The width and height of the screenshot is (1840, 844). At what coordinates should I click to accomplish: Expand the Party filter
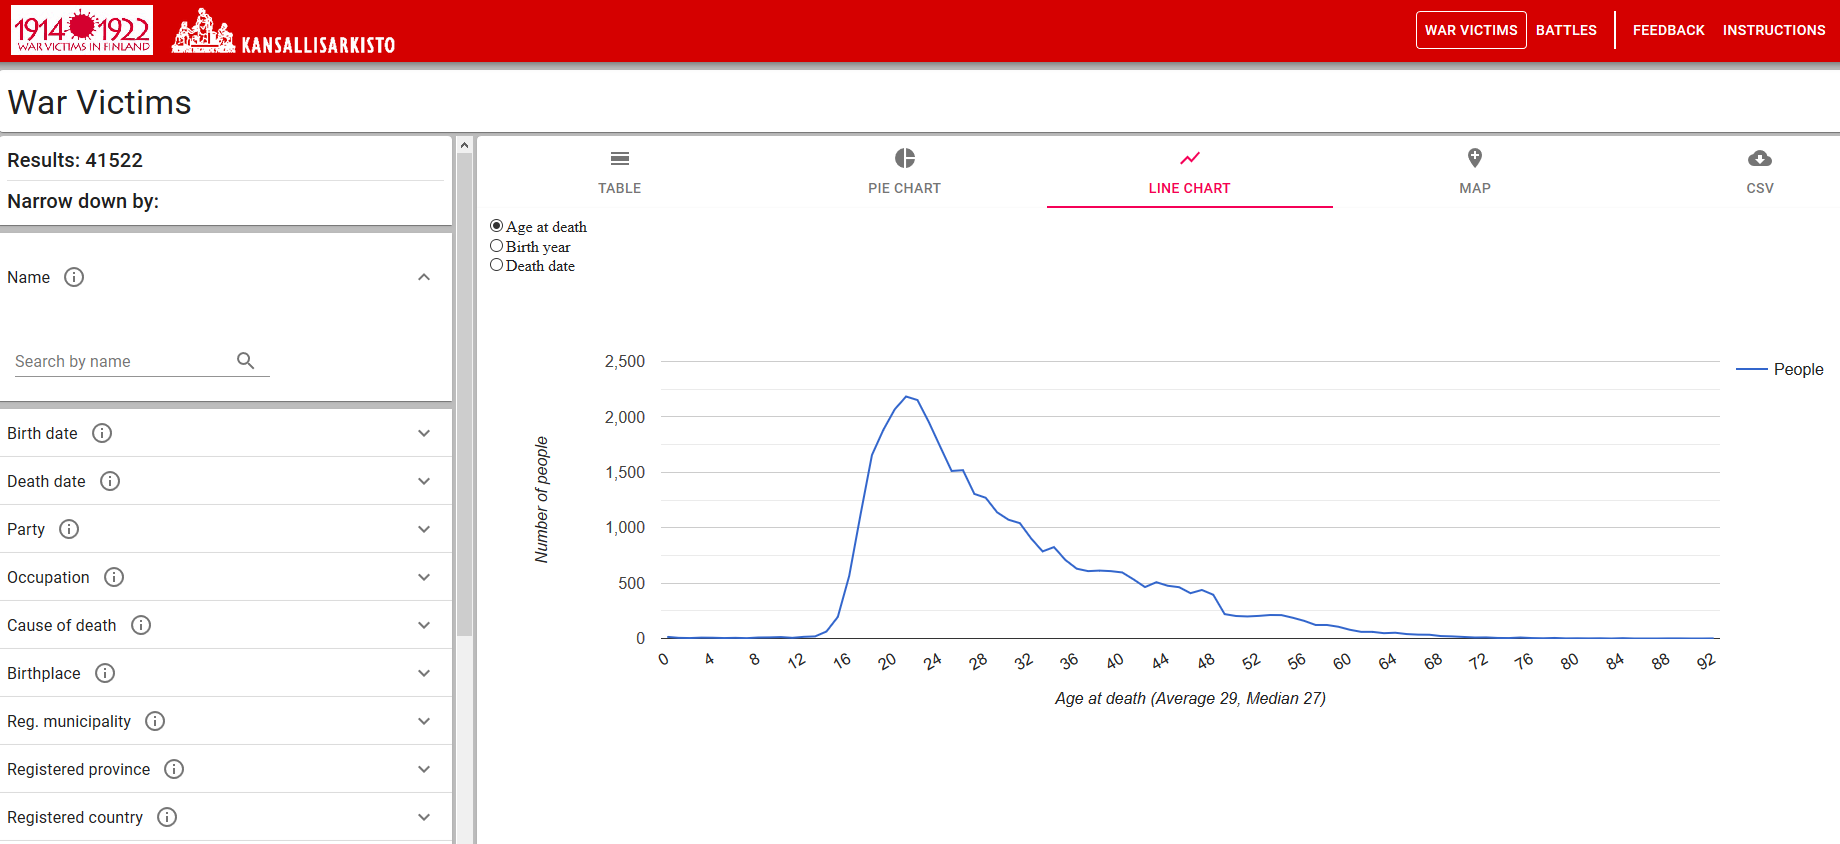[424, 529]
